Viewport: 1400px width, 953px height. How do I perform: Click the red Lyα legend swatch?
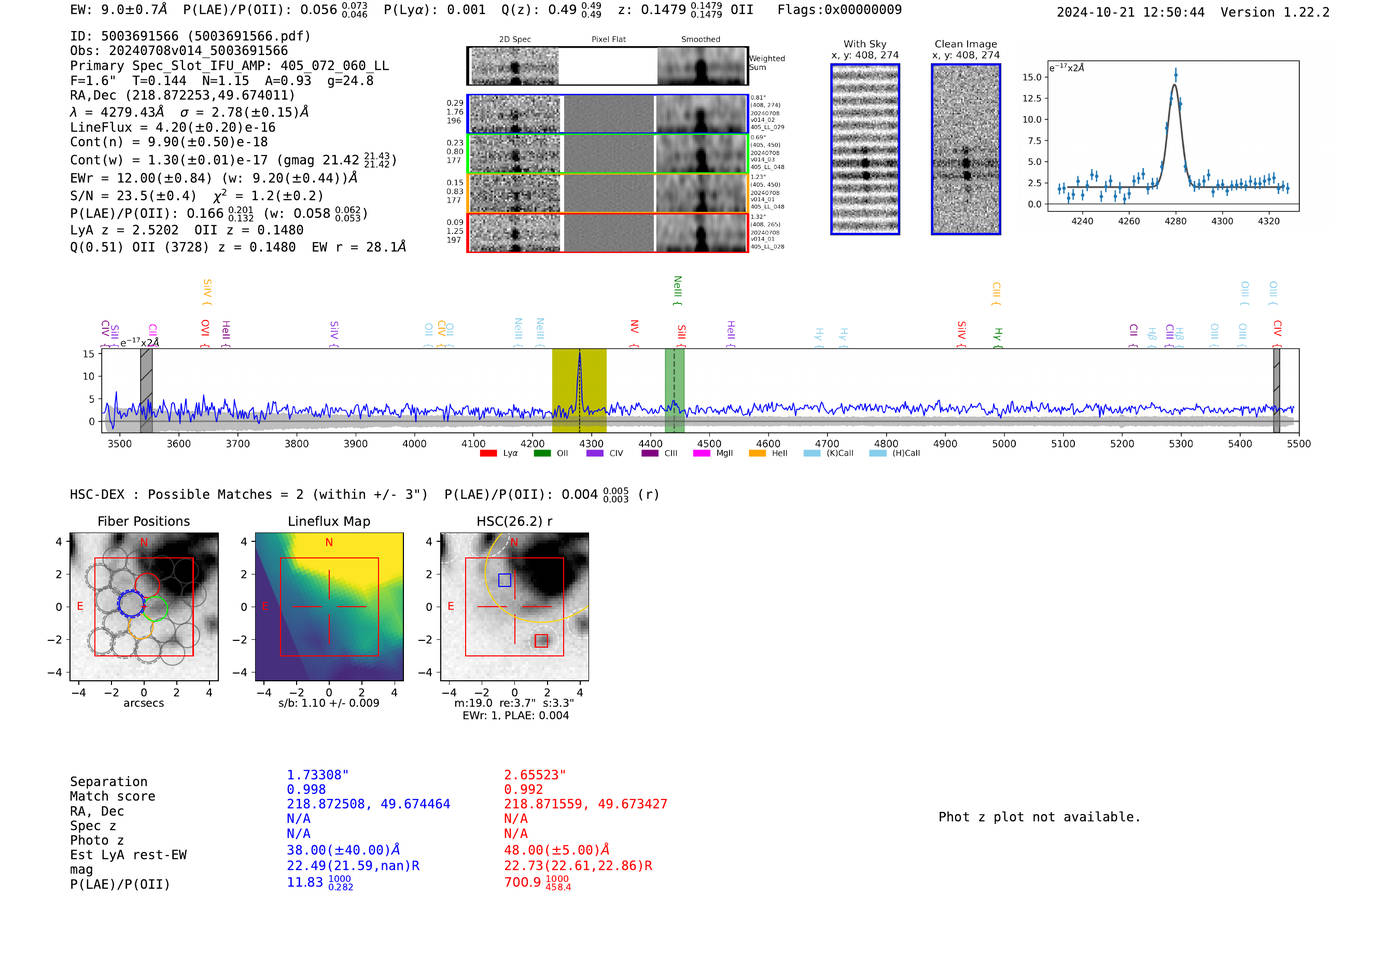(488, 453)
